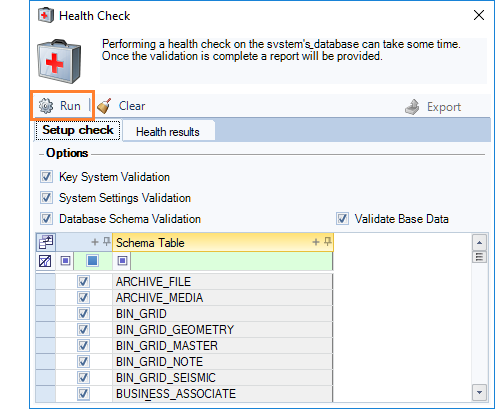The image size is (495, 409).
Task: Uncheck the BIN_GRID_MASTER row checkbox
Action: coord(83,345)
